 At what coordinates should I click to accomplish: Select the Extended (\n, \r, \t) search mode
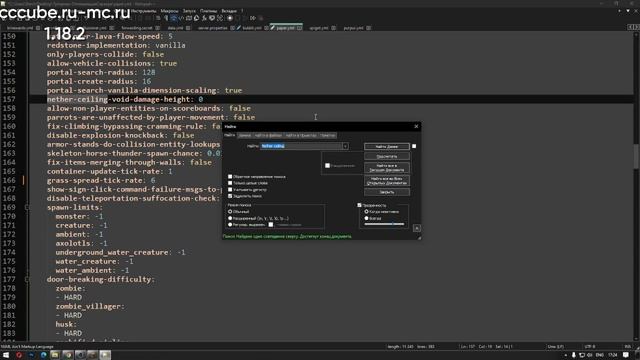[230, 218]
